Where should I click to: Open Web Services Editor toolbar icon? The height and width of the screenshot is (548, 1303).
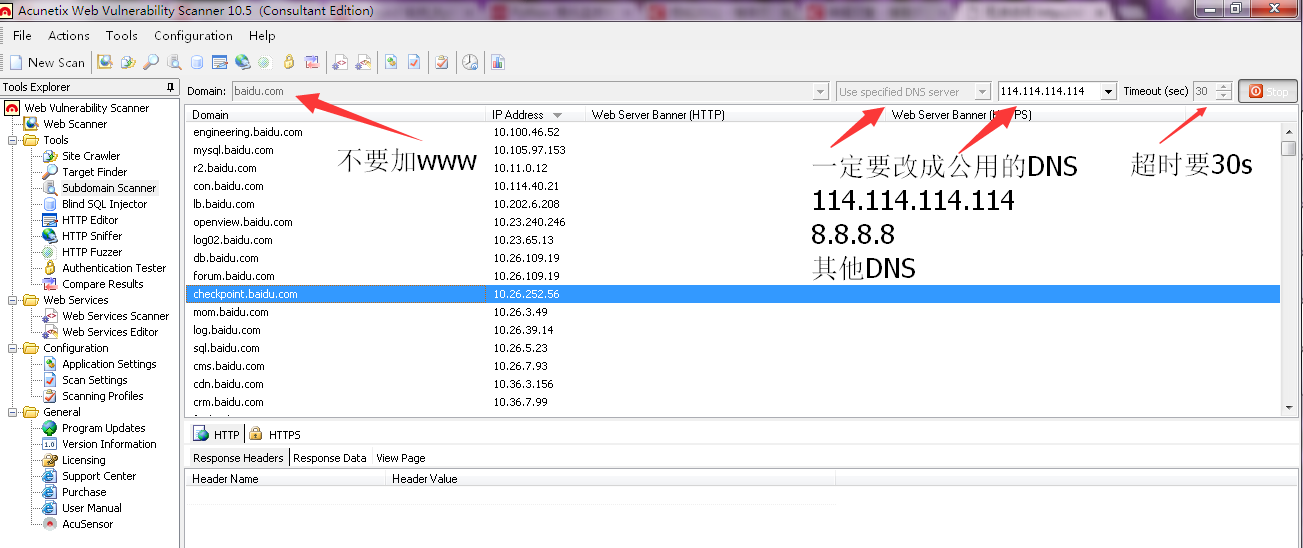click(363, 62)
